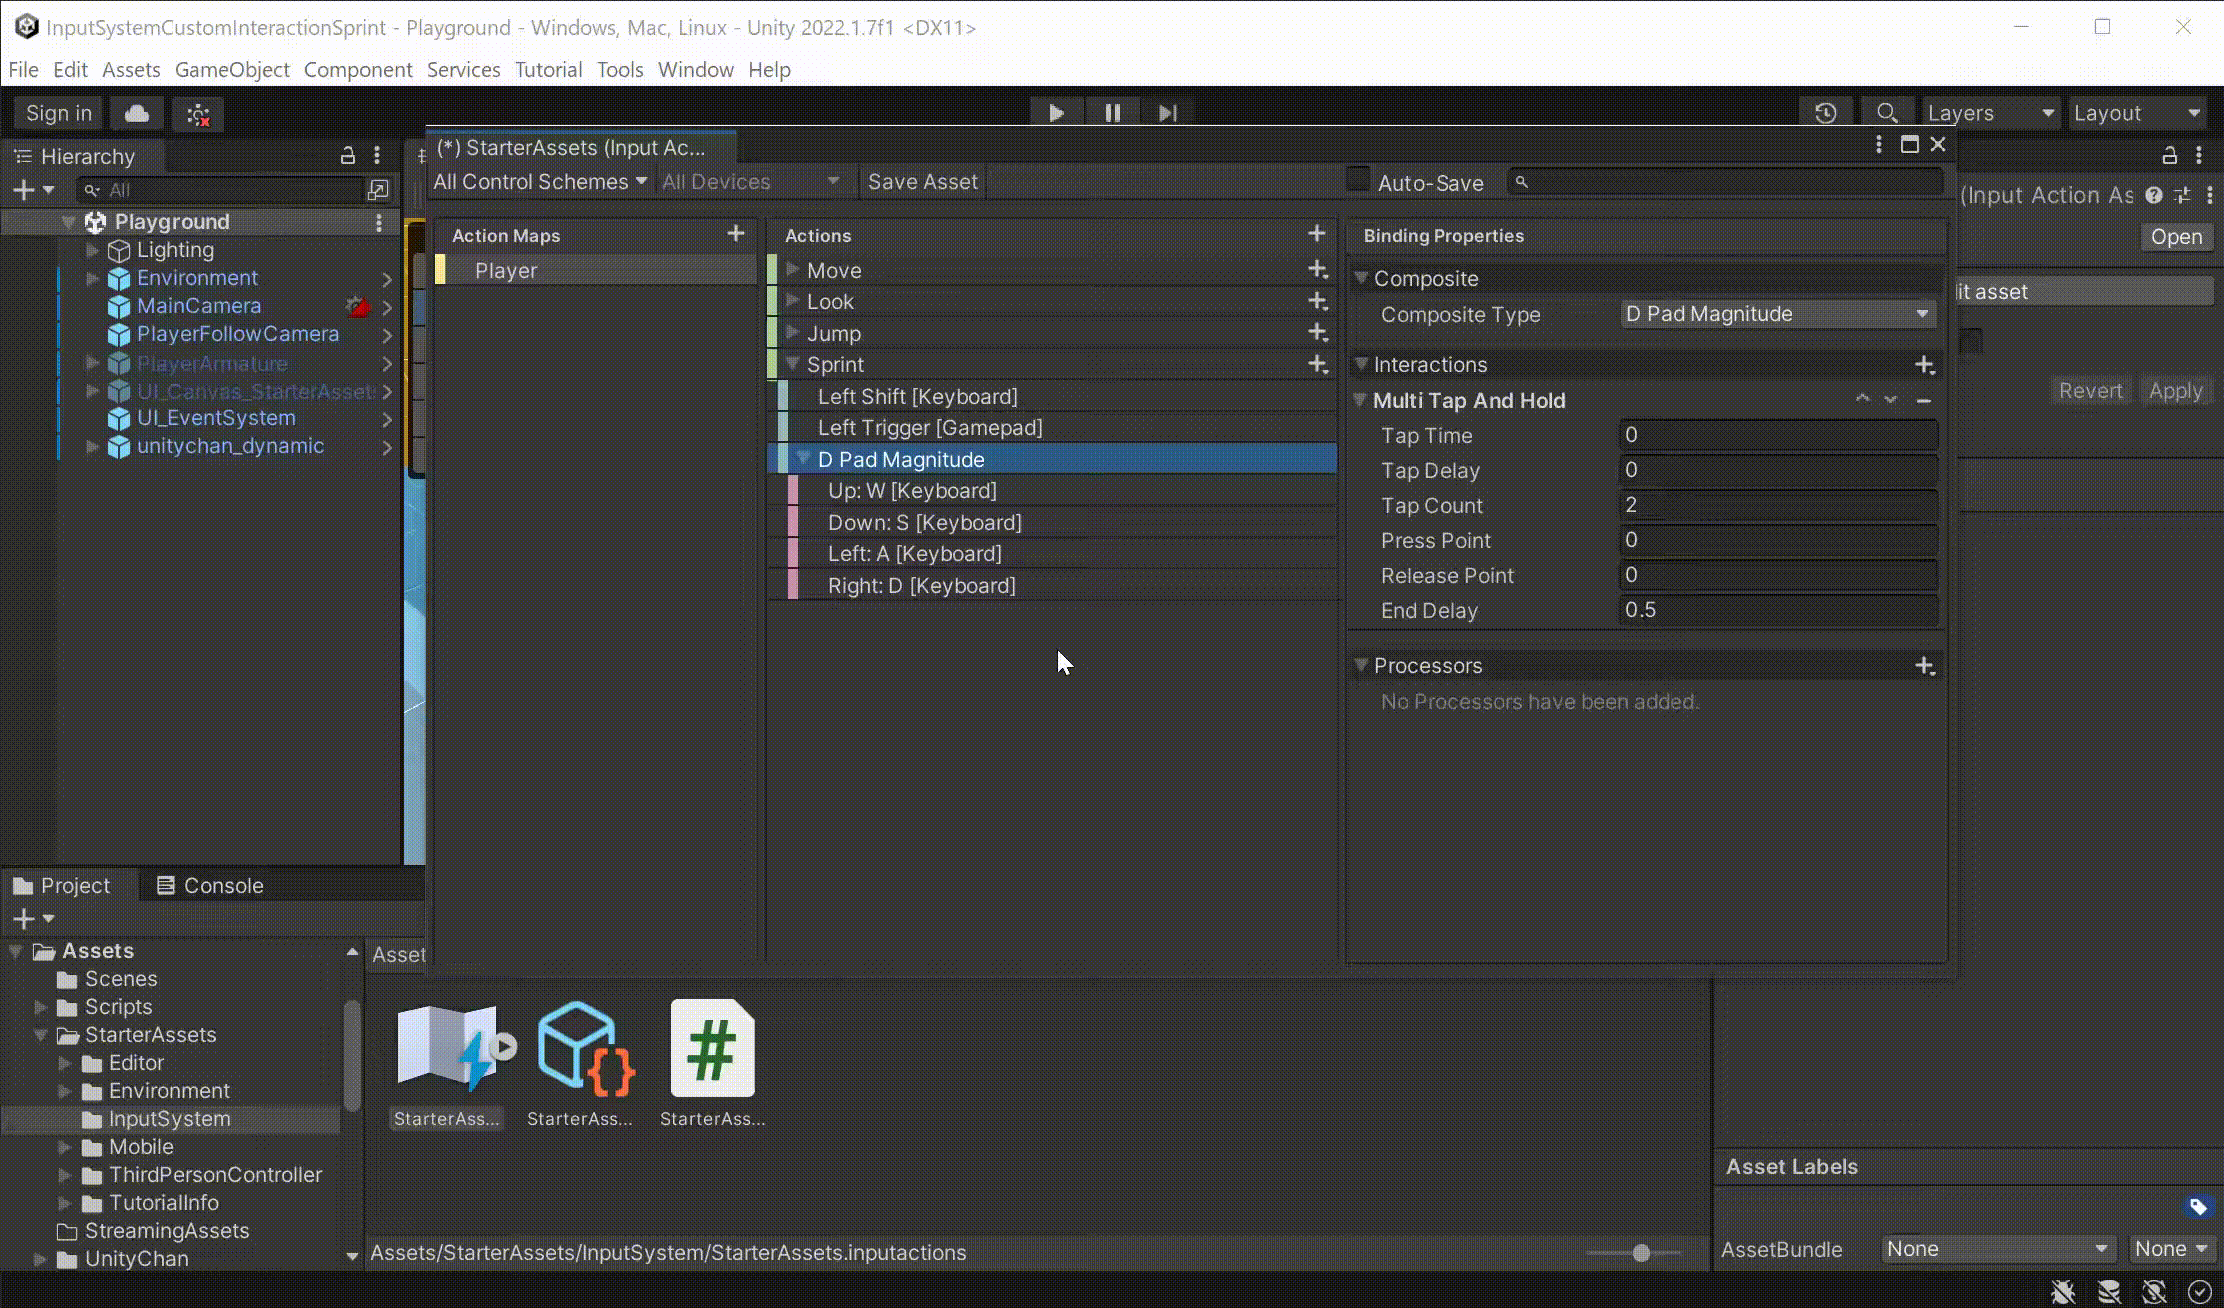Click the Save Asset button

click(x=922, y=182)
